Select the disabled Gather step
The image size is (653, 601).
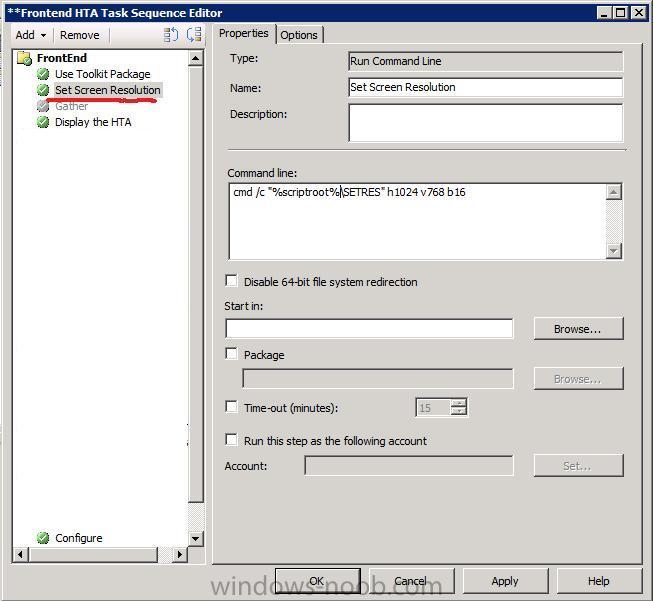click(71, 106)
